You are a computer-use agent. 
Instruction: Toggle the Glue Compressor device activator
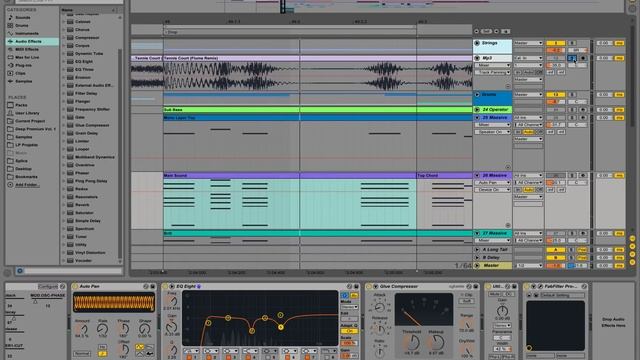(369, 287)
